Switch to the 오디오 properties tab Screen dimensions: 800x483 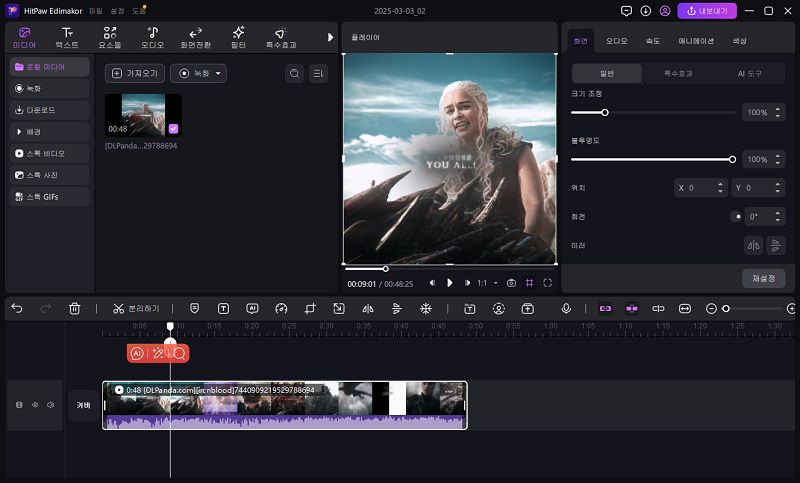point(617,41)
